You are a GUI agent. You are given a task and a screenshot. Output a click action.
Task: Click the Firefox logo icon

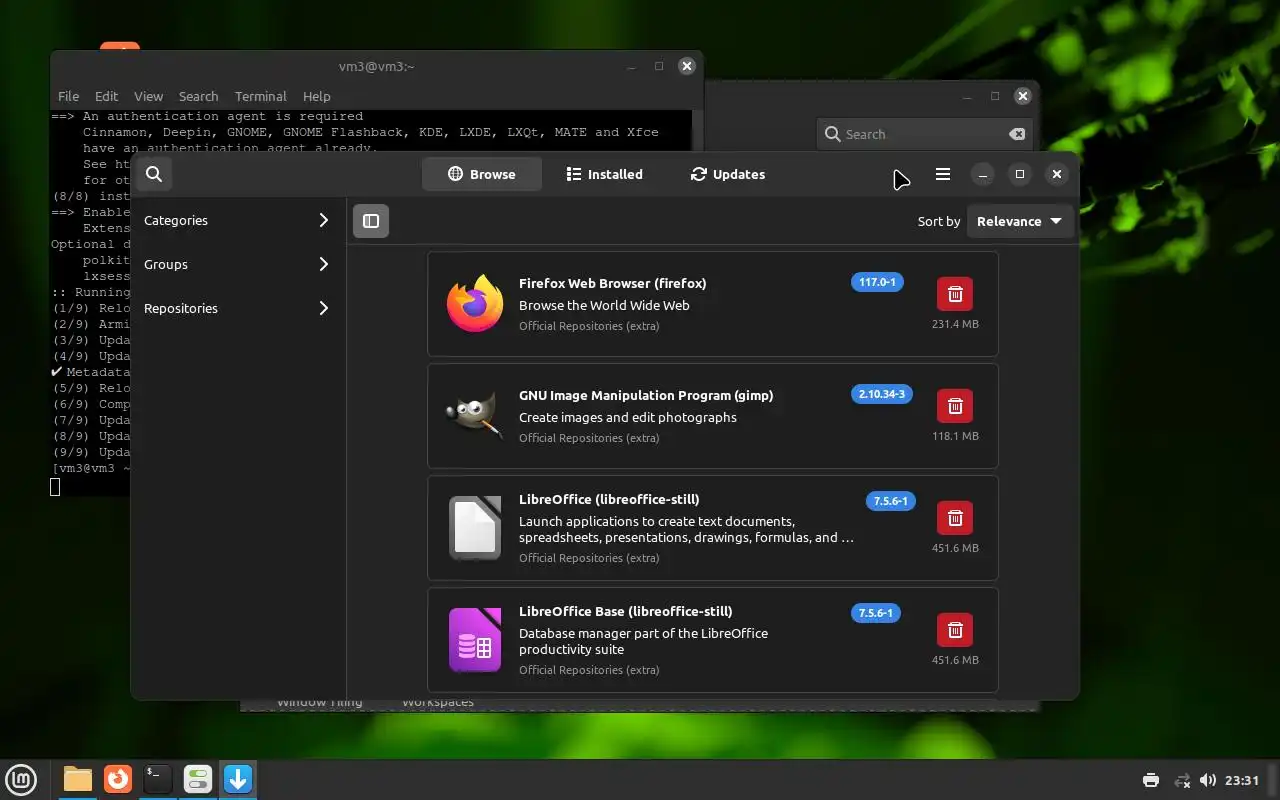pos(475,303)
